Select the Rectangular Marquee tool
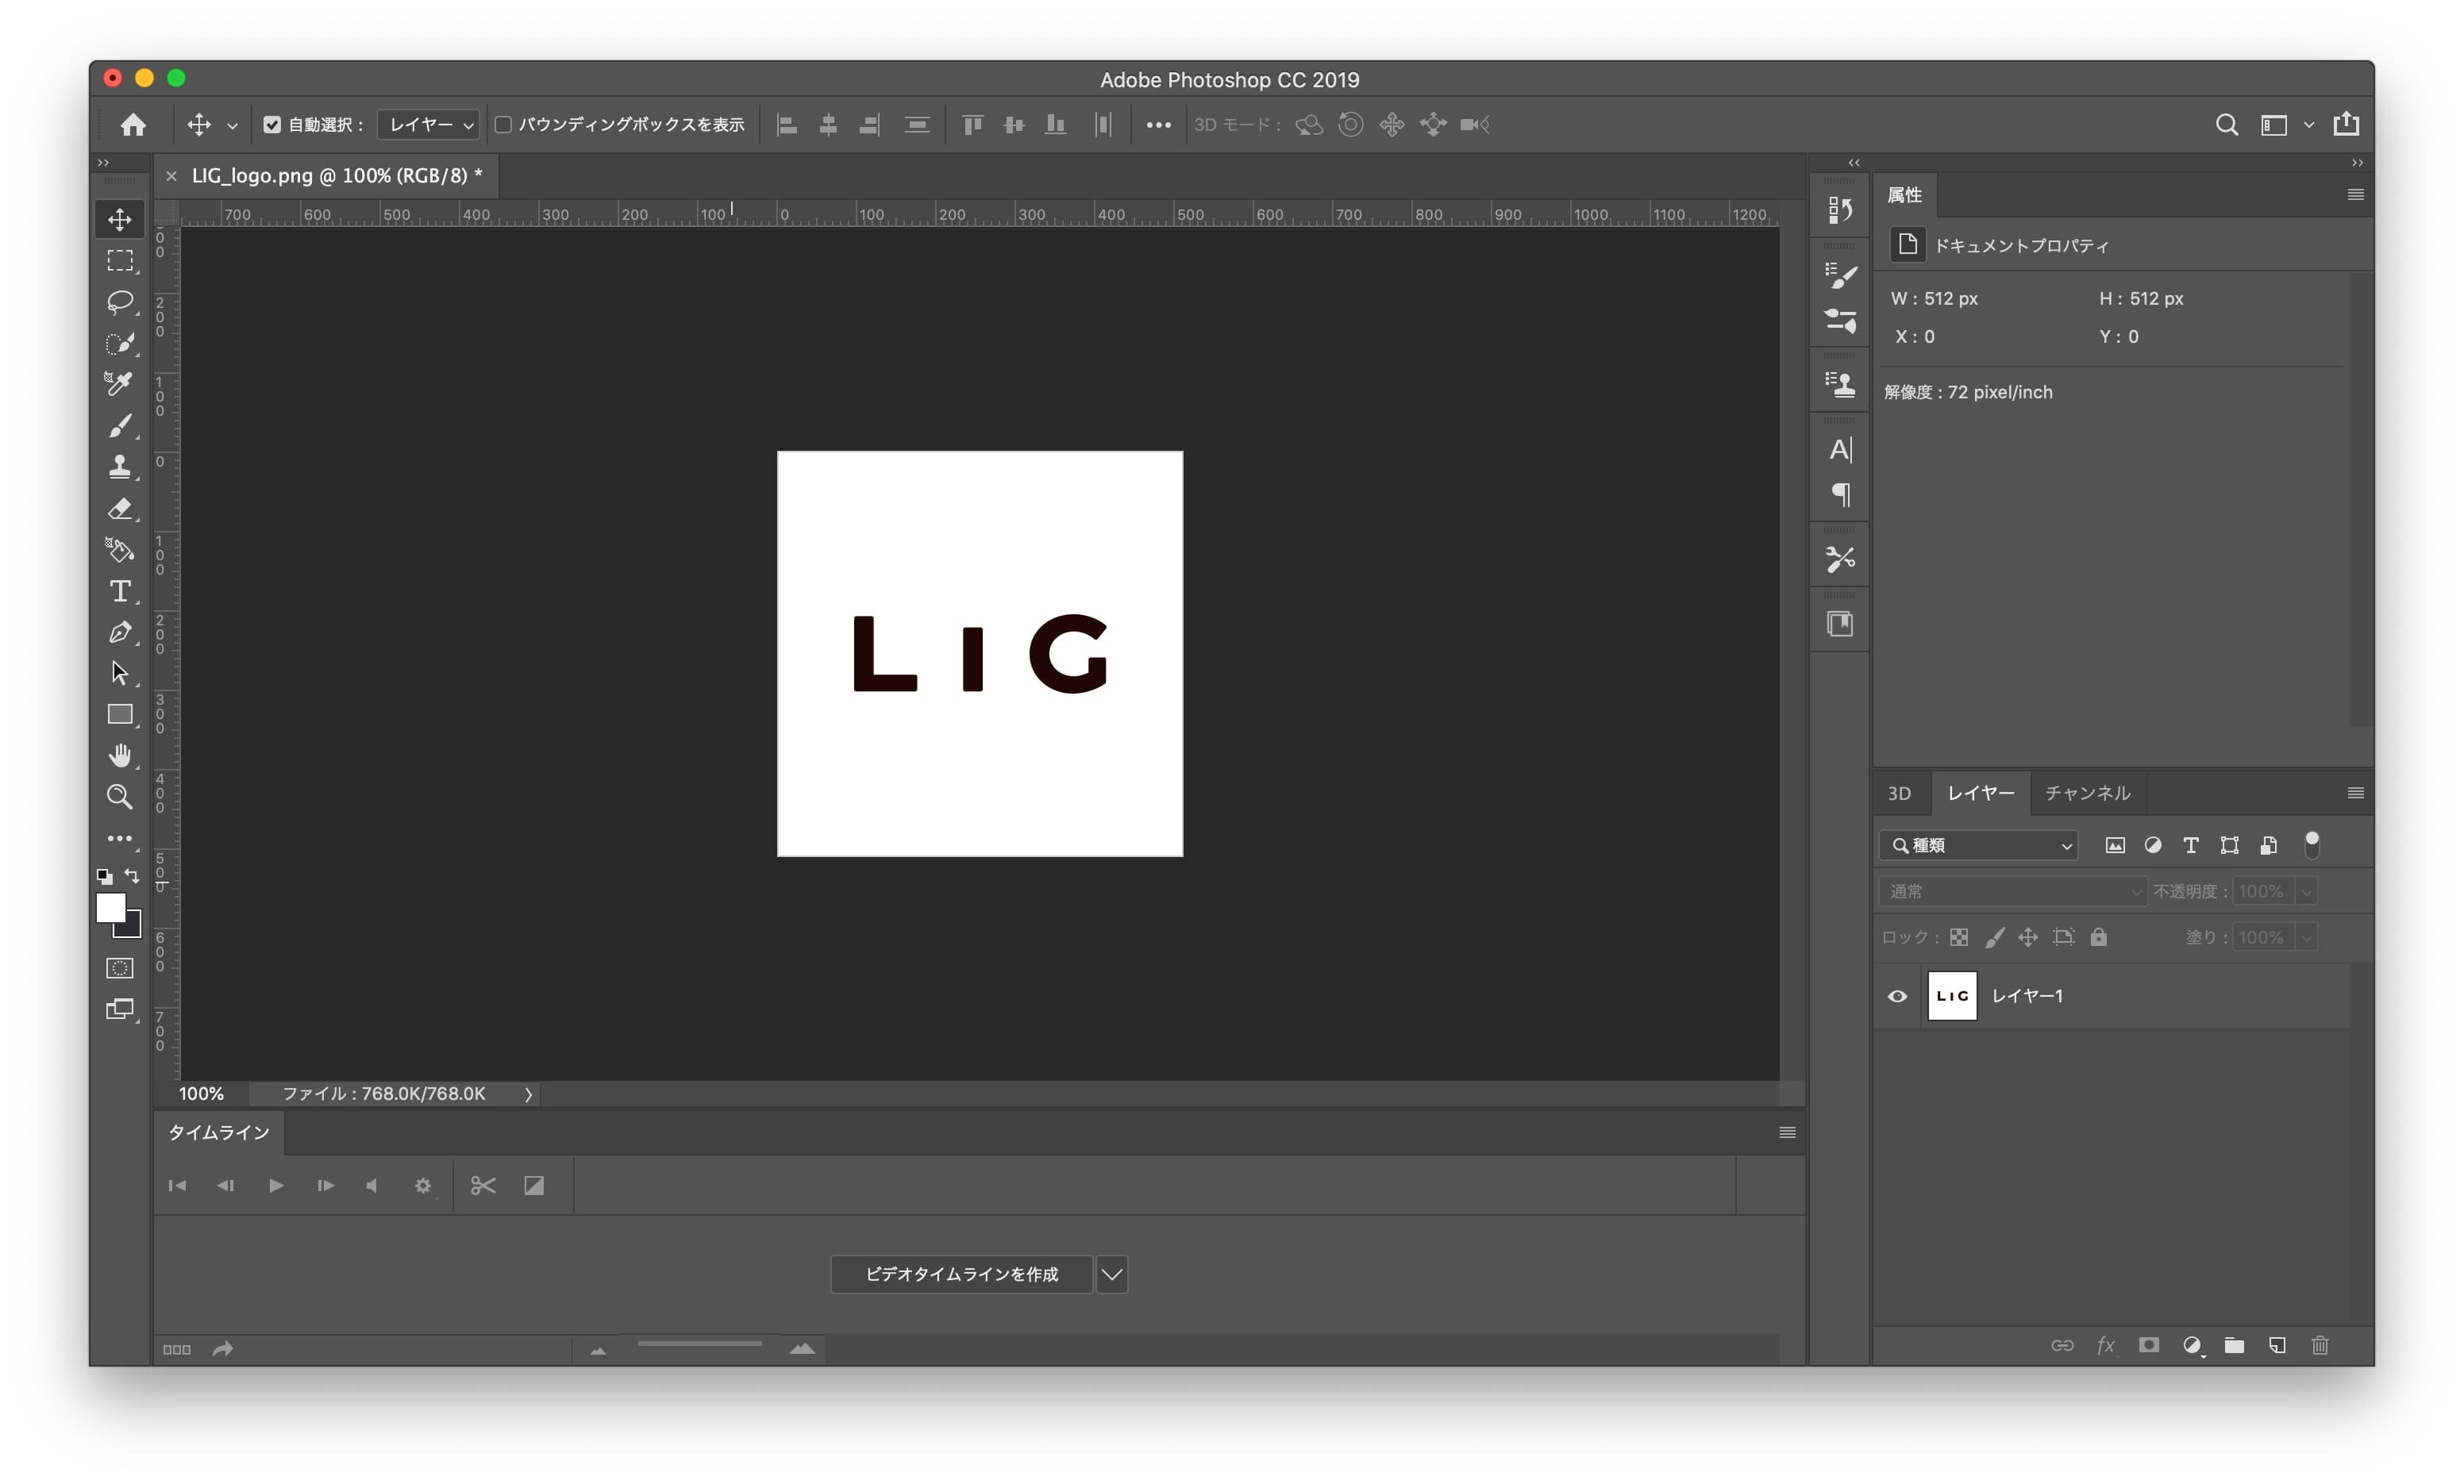The image size is (2464, 1484). pyautogui.click(x=120, y=261)
